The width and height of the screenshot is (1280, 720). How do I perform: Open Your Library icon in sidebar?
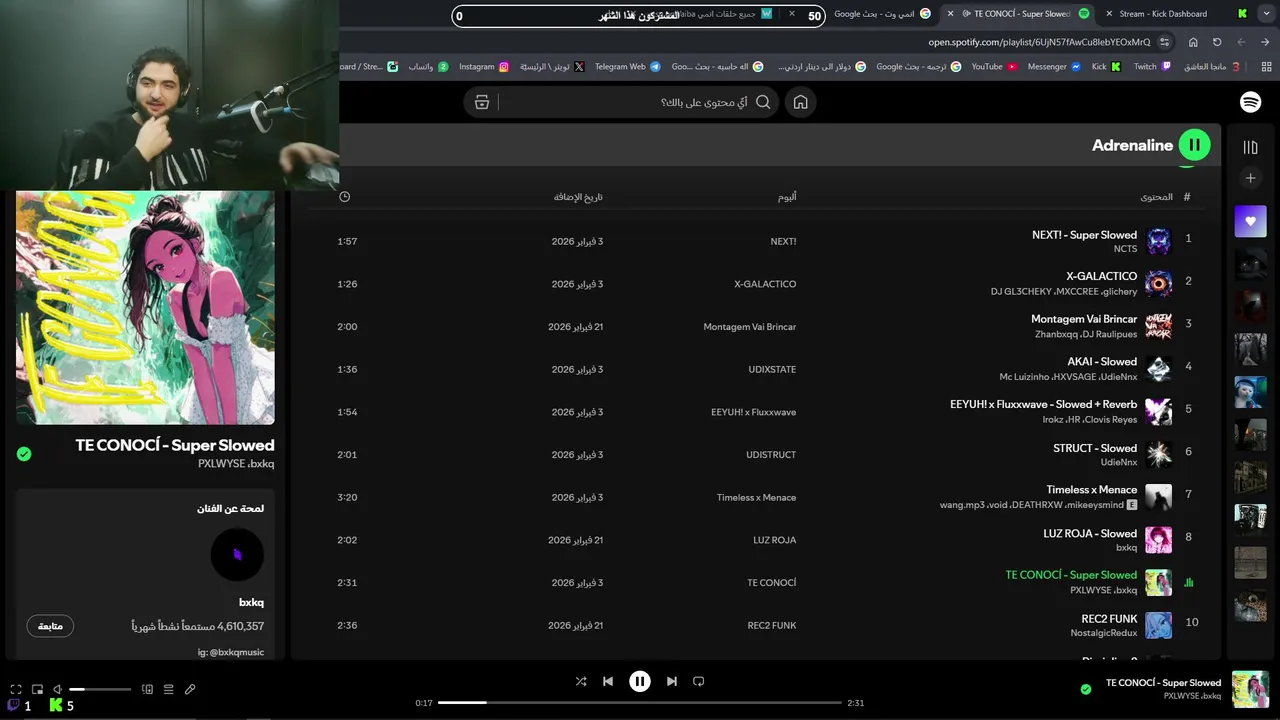1250,147
